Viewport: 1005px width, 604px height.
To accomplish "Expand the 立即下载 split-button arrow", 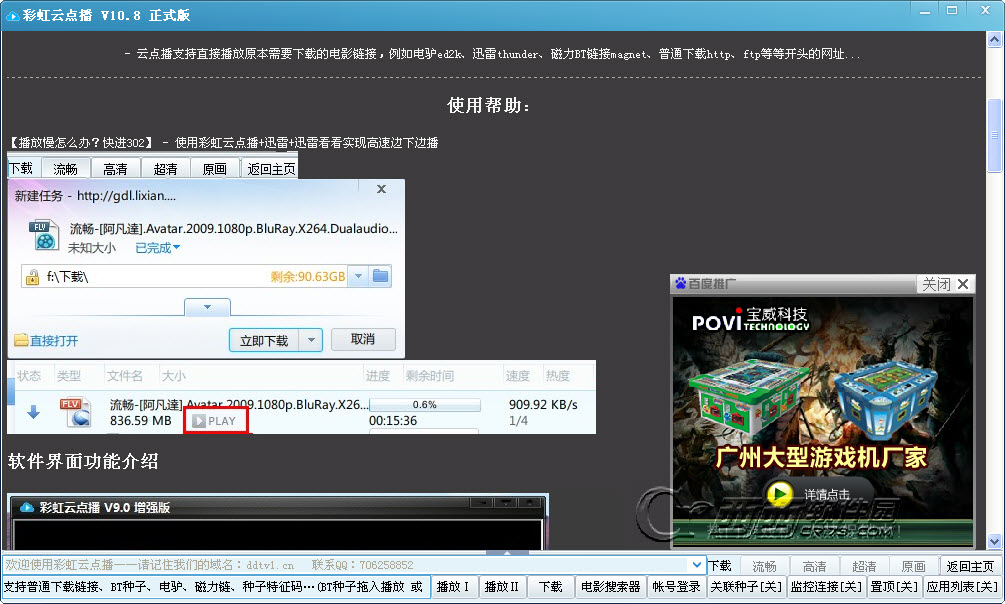I will pos(311,340).
